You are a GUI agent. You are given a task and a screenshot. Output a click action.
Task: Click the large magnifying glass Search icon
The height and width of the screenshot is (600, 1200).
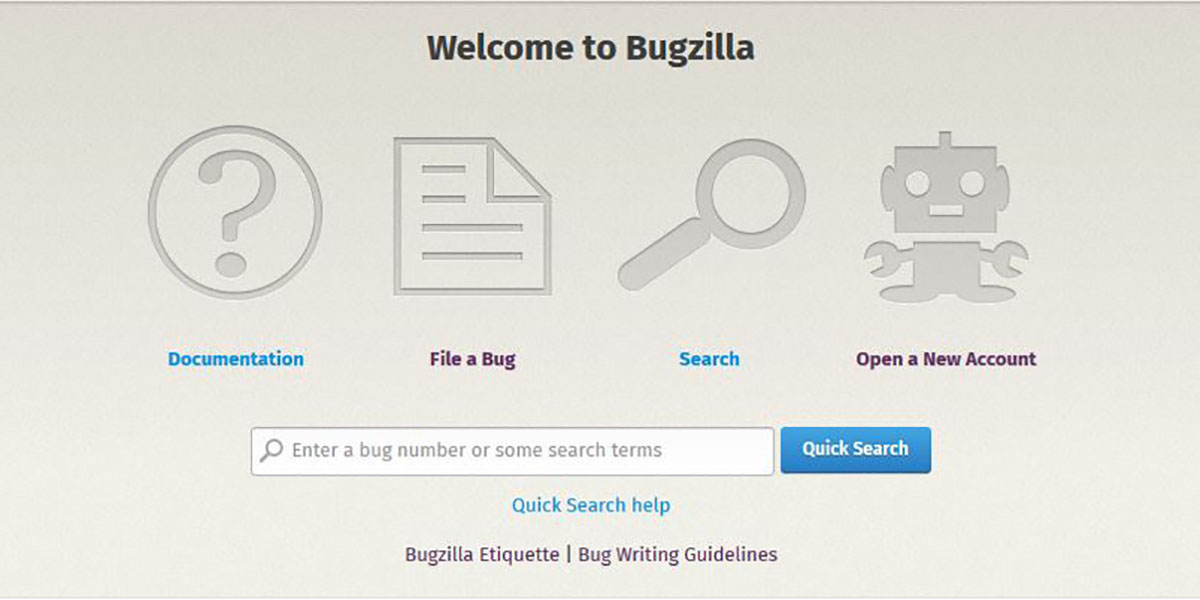pos(711,214)
